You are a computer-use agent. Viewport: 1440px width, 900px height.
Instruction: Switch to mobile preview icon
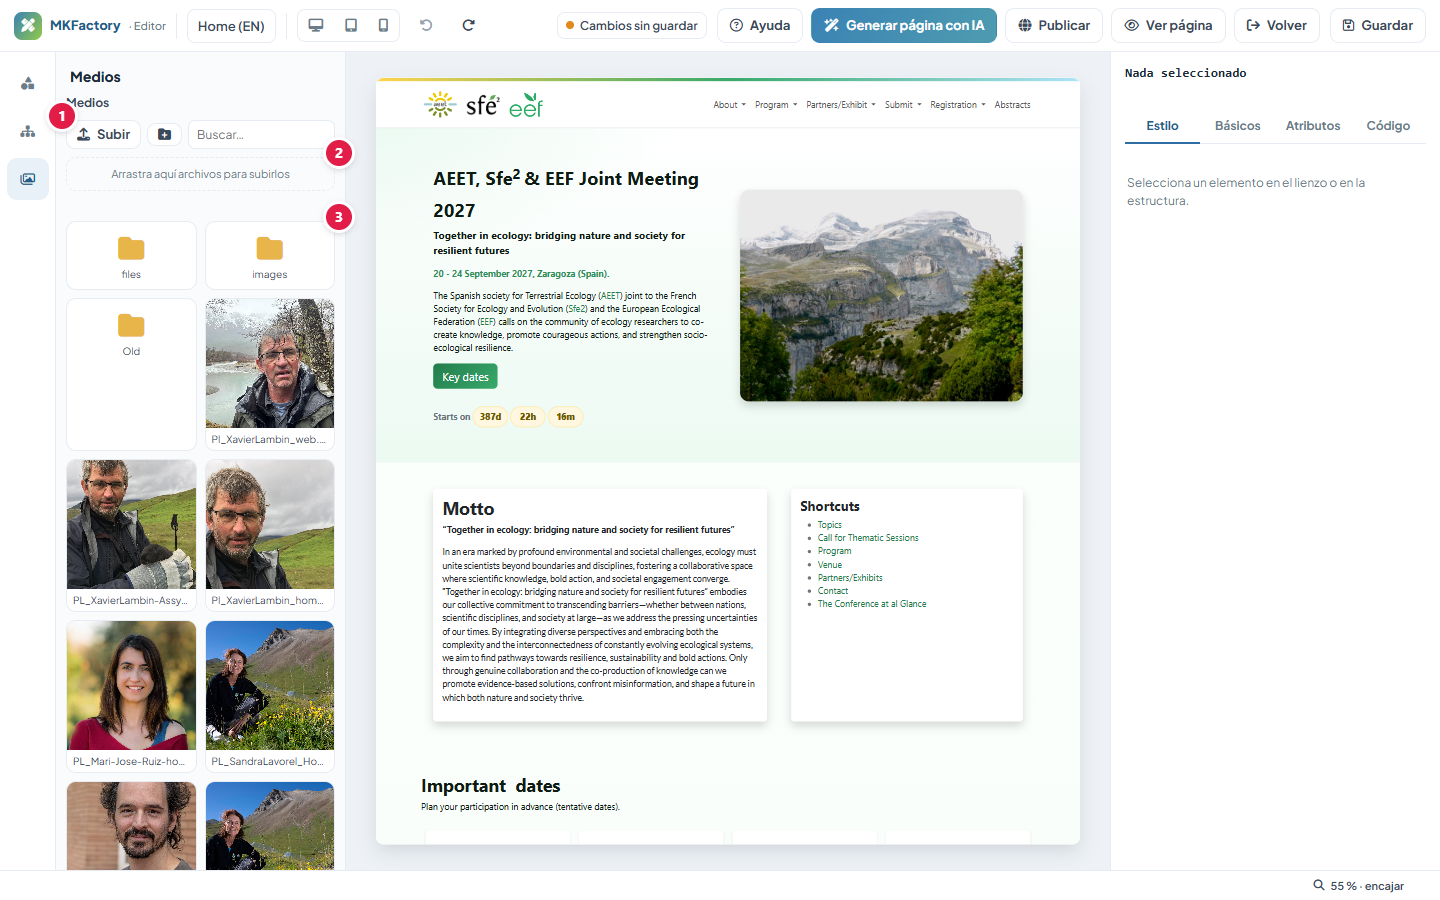(383, 25)
